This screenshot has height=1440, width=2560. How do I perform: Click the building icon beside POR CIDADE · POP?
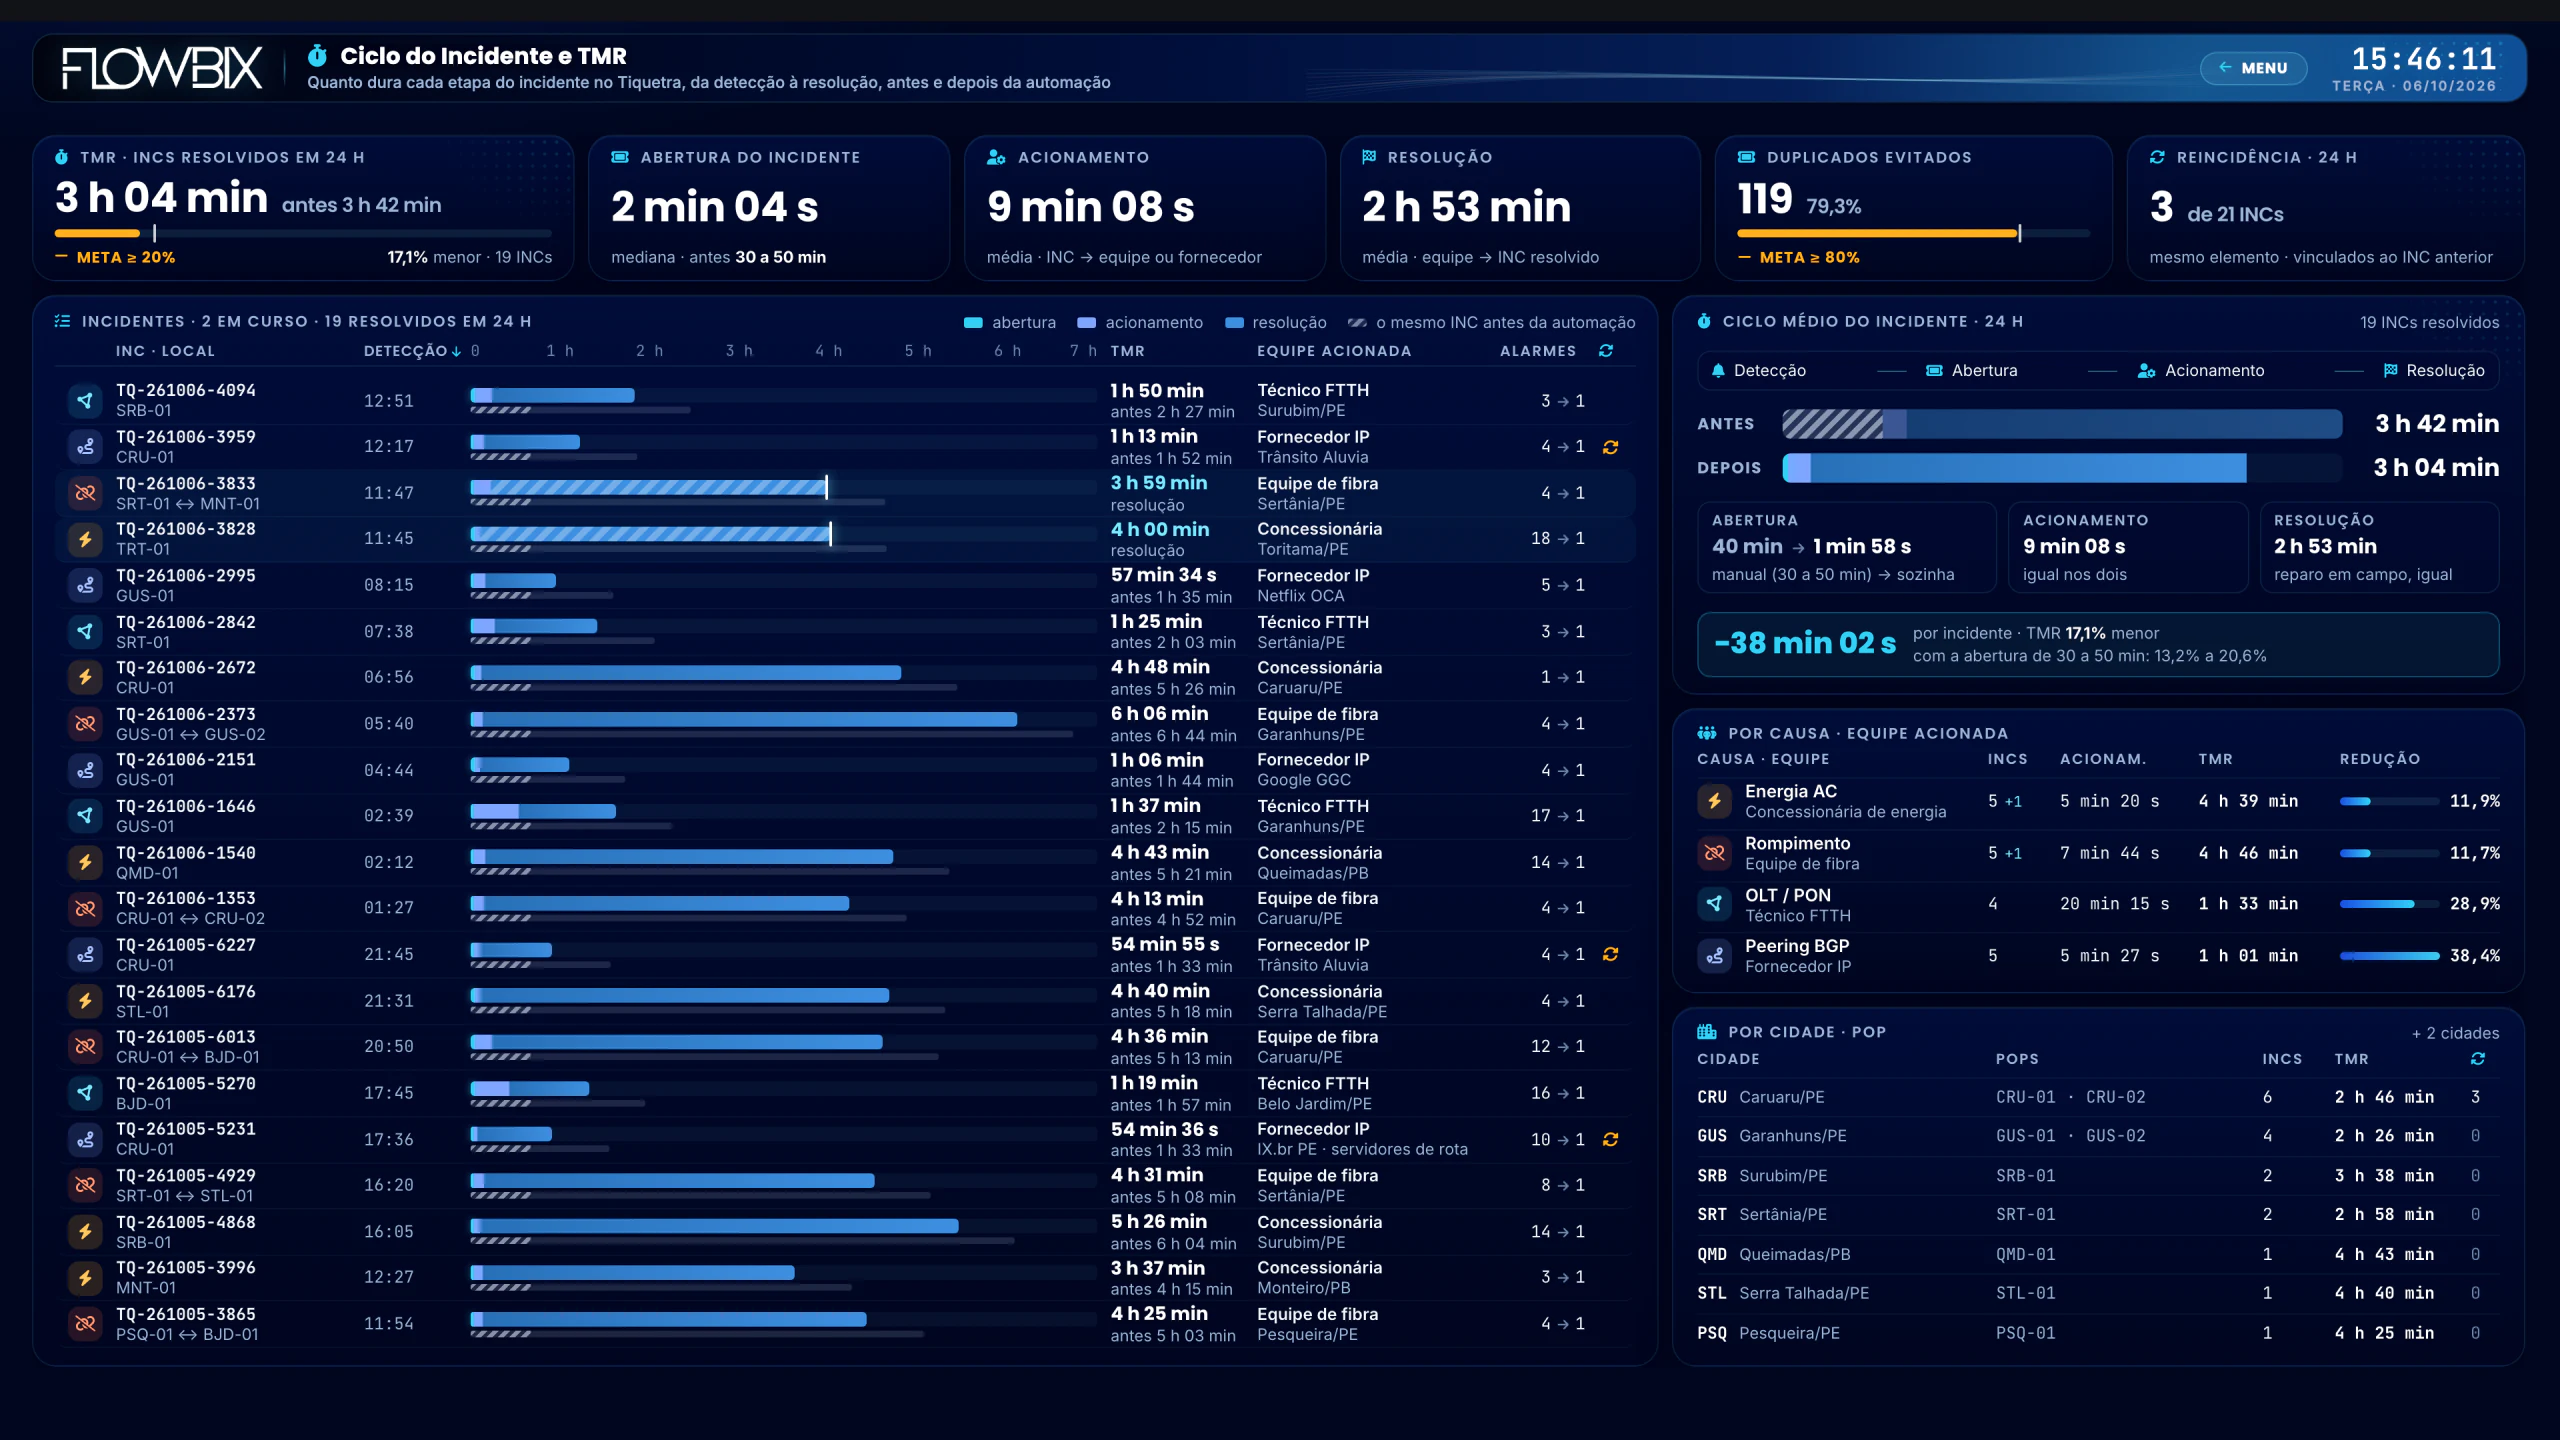[1706, 1032]
